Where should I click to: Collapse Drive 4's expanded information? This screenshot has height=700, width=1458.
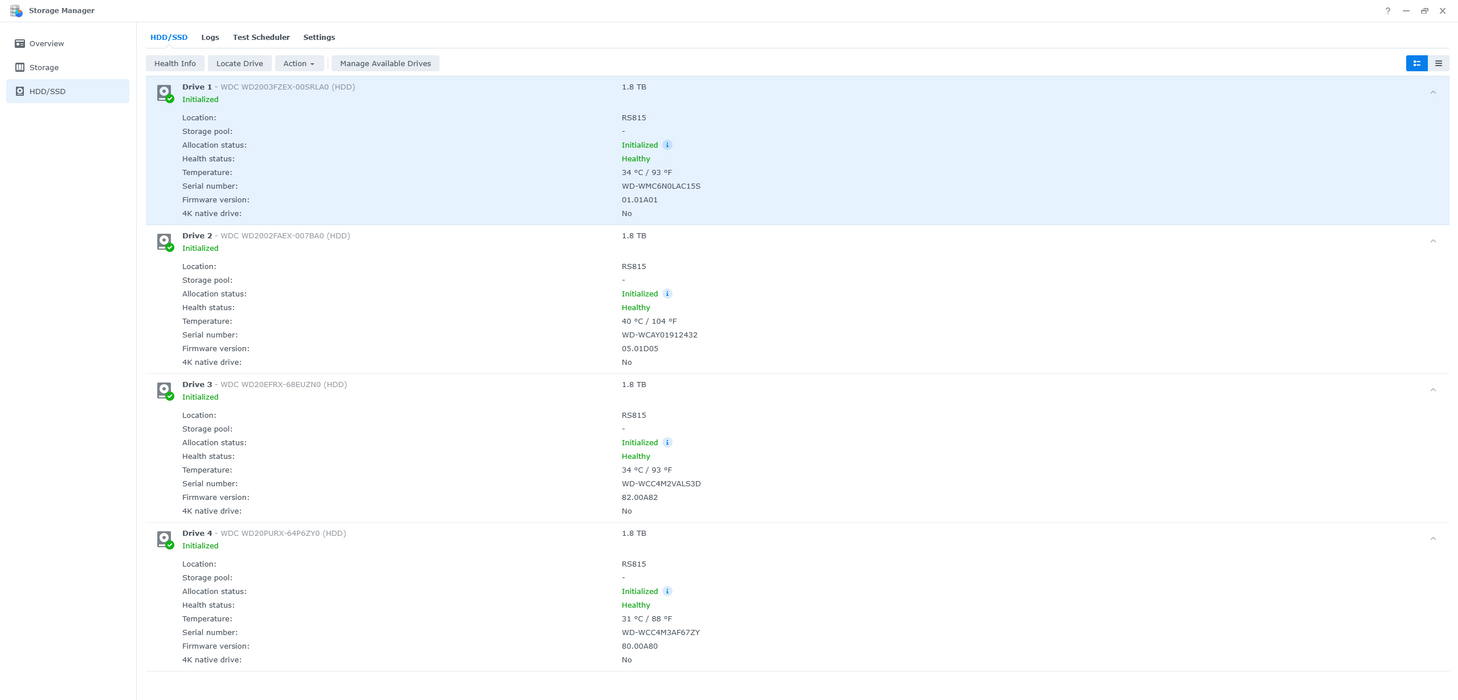[1432, 539]
